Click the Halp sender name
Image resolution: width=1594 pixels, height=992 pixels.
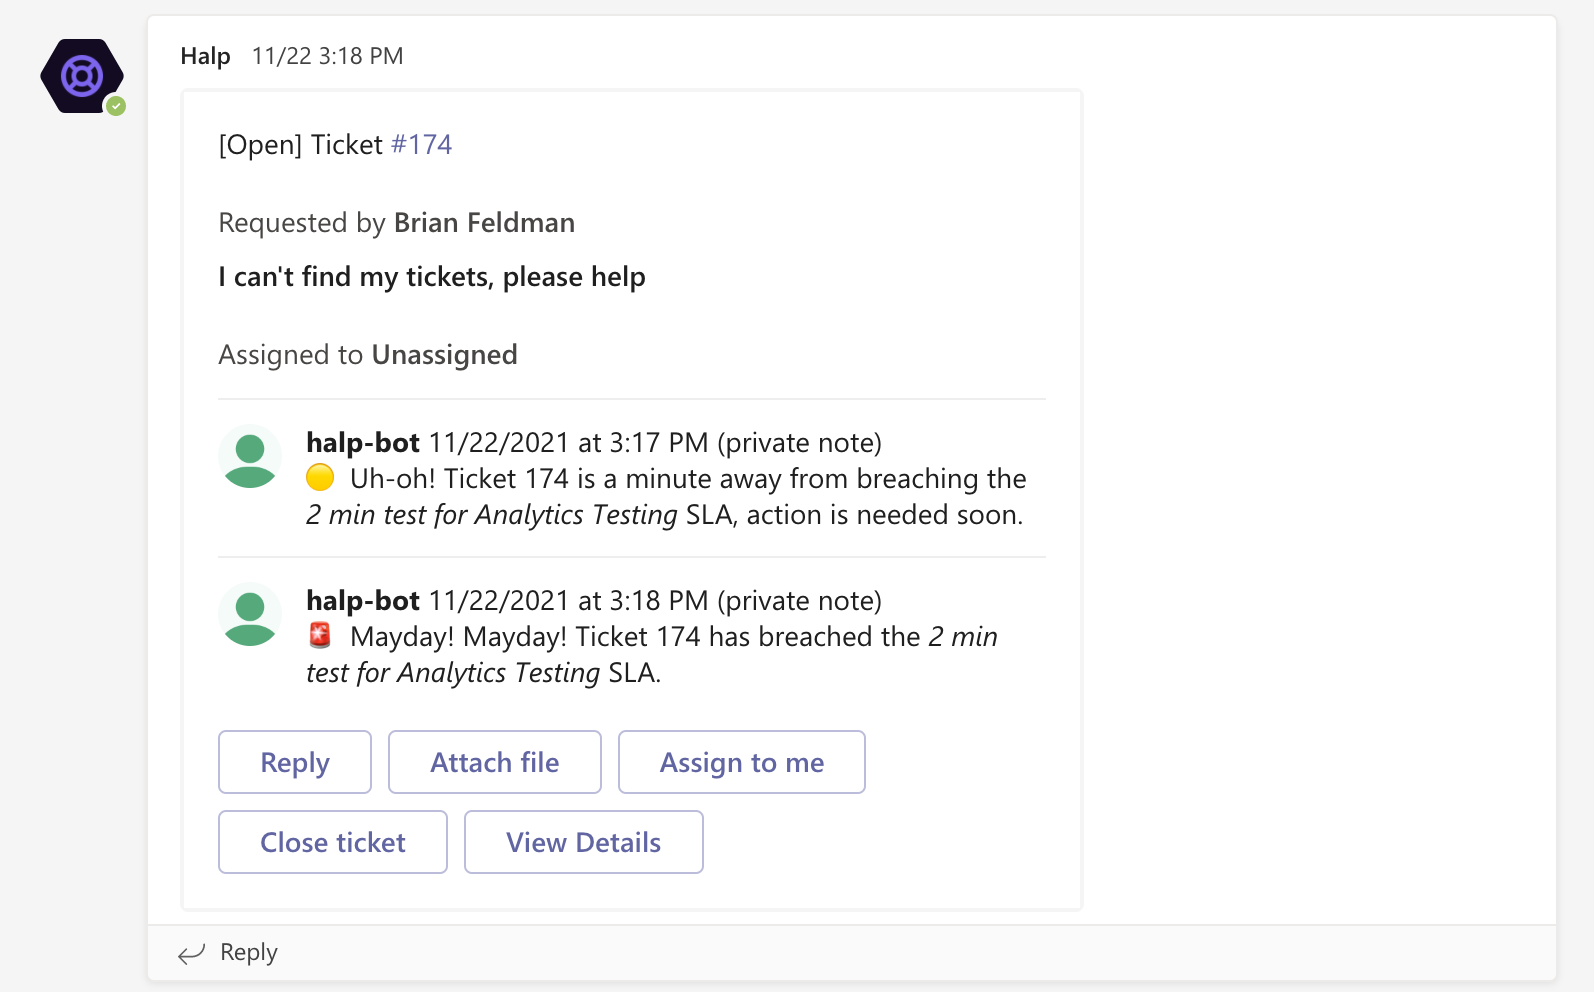click(x=206, y=56)
